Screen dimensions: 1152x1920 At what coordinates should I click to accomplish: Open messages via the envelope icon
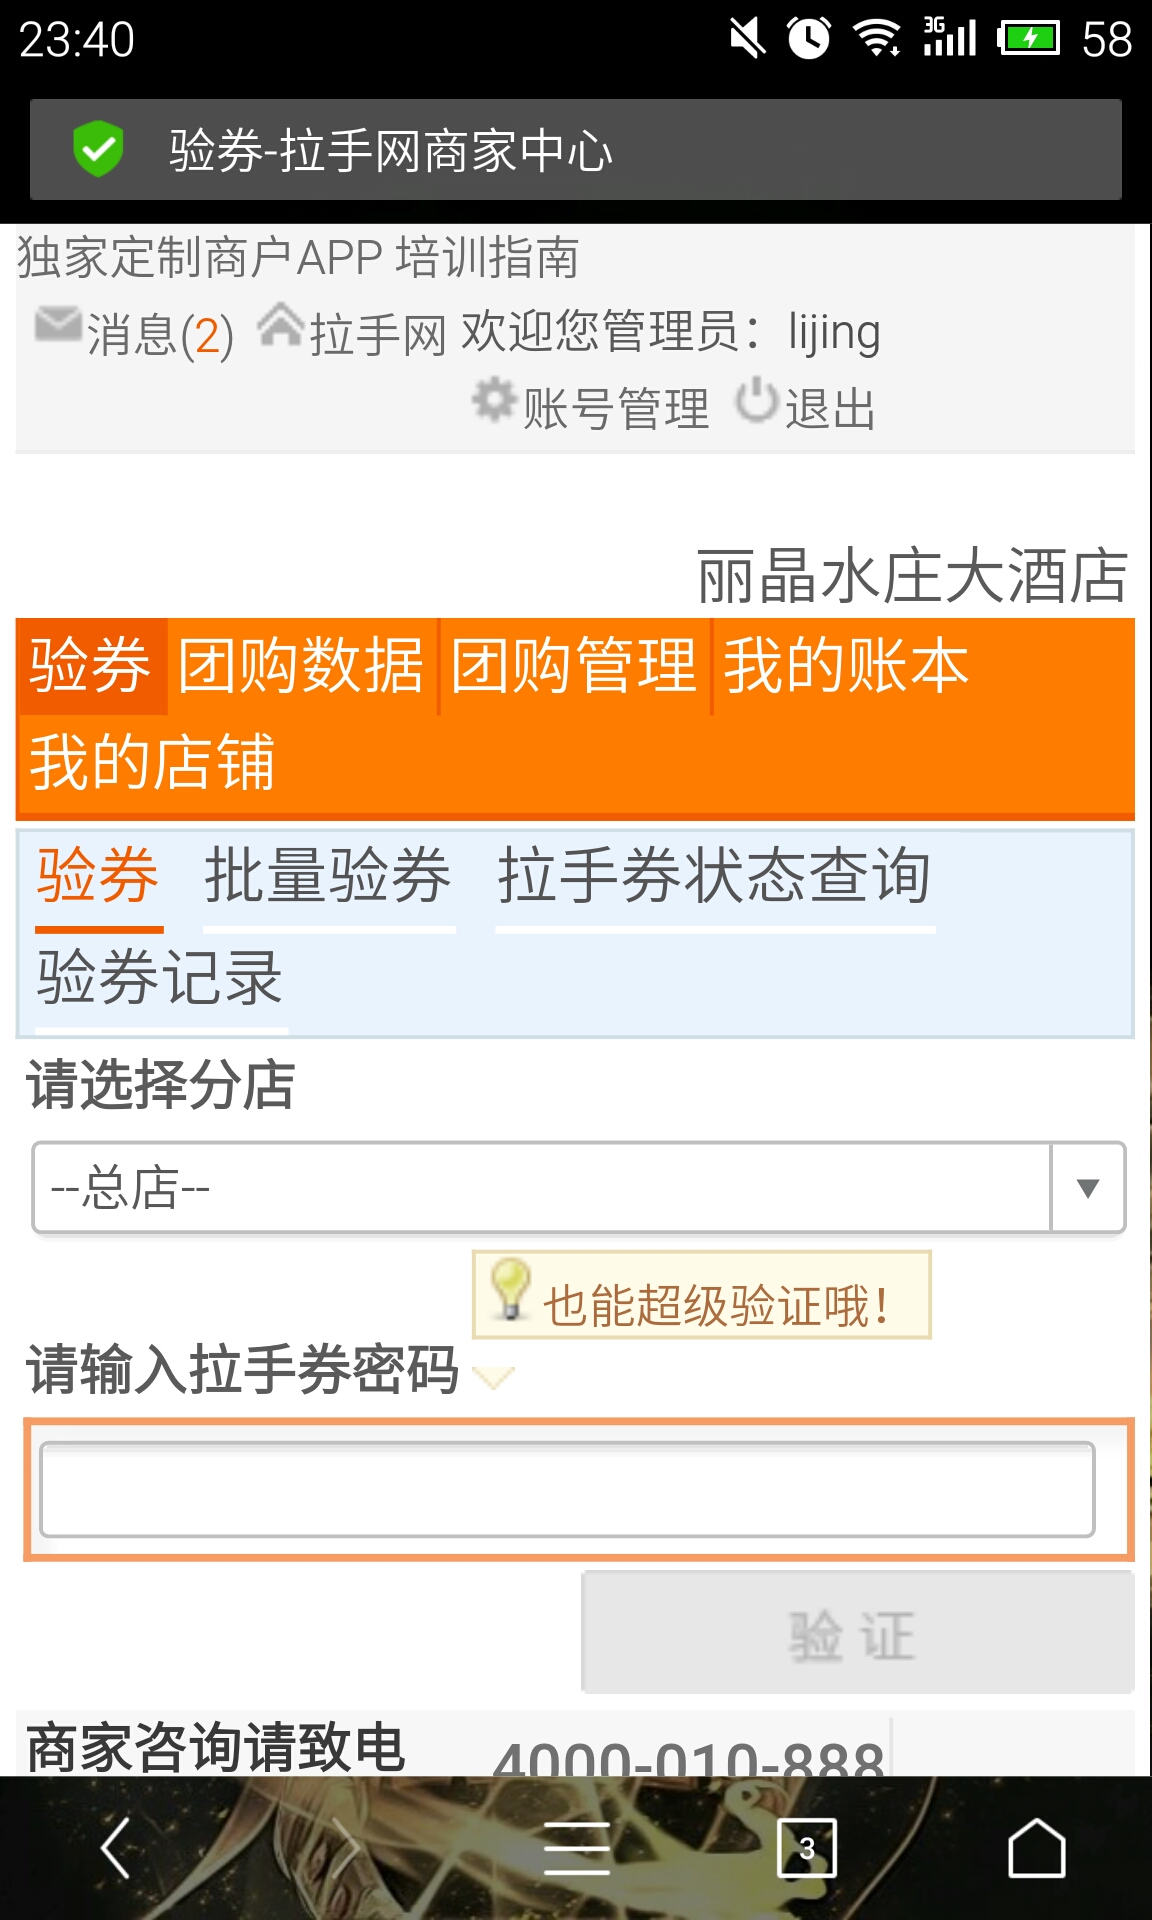pyautogui.click(x=58, y=325)
